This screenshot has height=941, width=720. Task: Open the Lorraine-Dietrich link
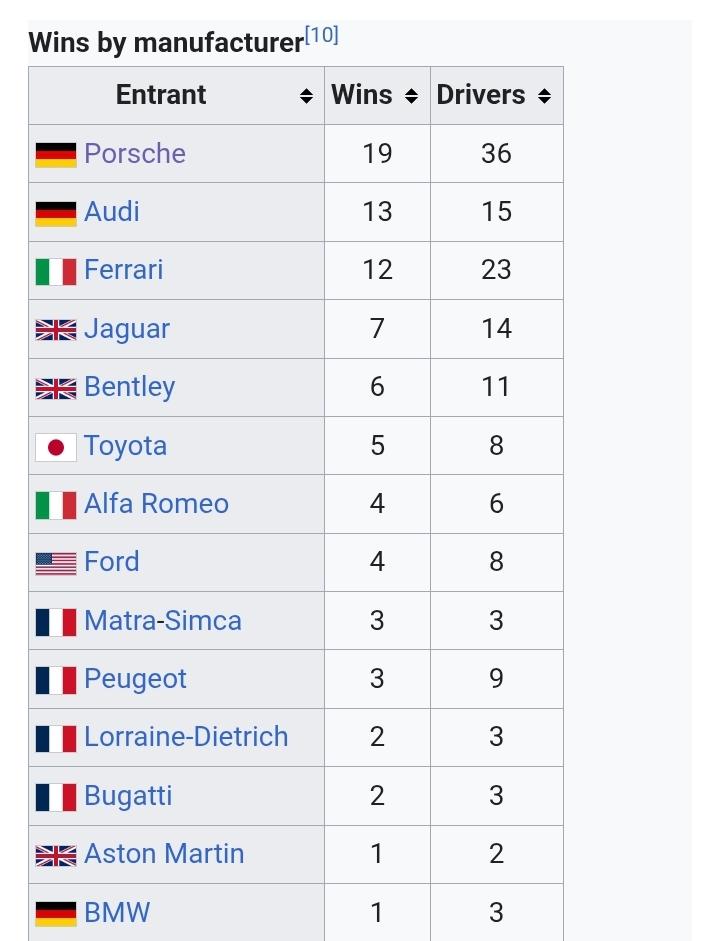tap(187, 737)
